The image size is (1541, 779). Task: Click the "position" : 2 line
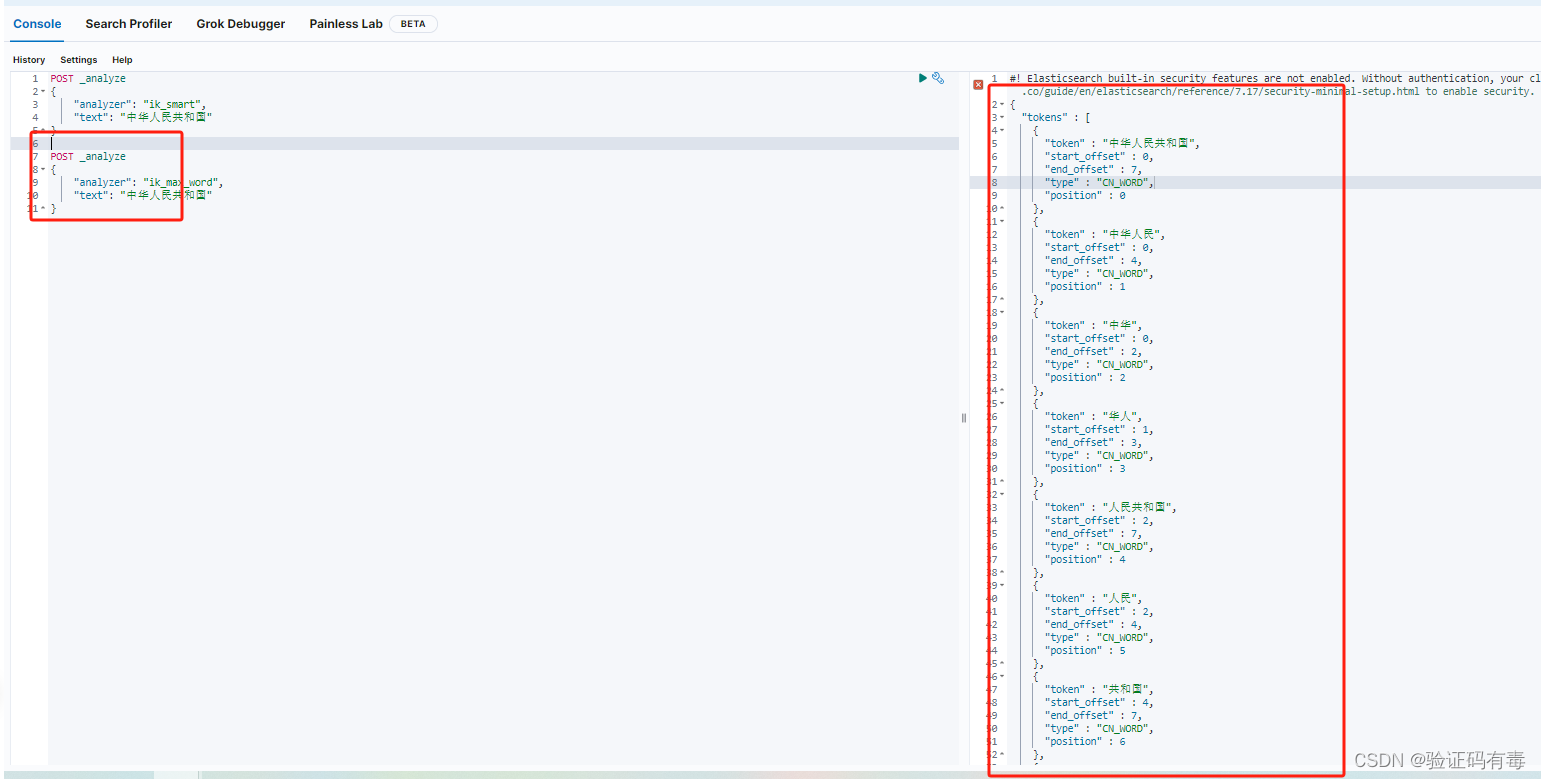[x=1085, y=377]
